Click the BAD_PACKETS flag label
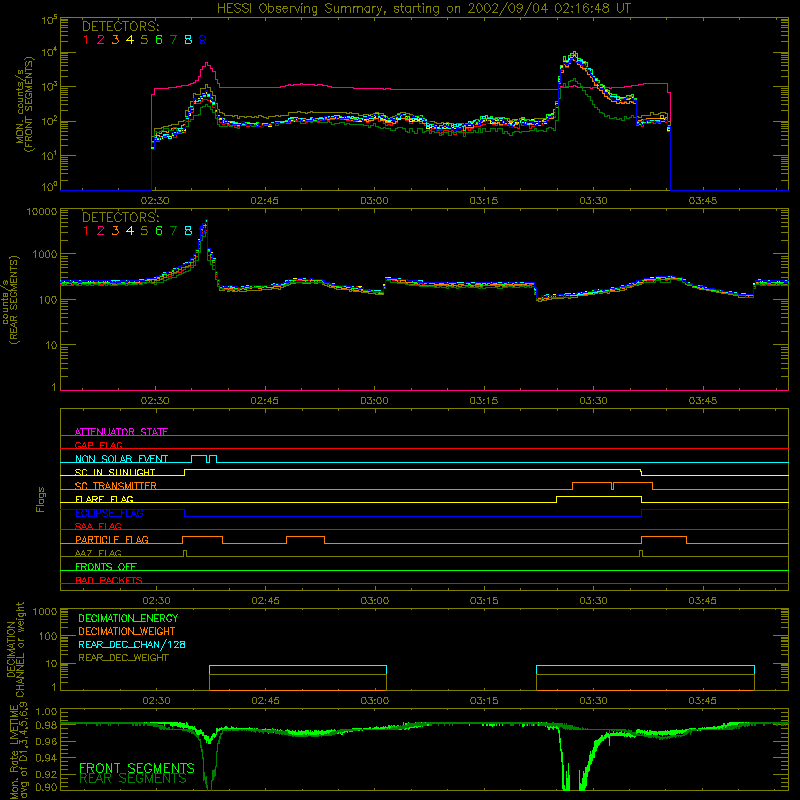The width and height of the screenshot is (800, 800). tap(109, 580)
